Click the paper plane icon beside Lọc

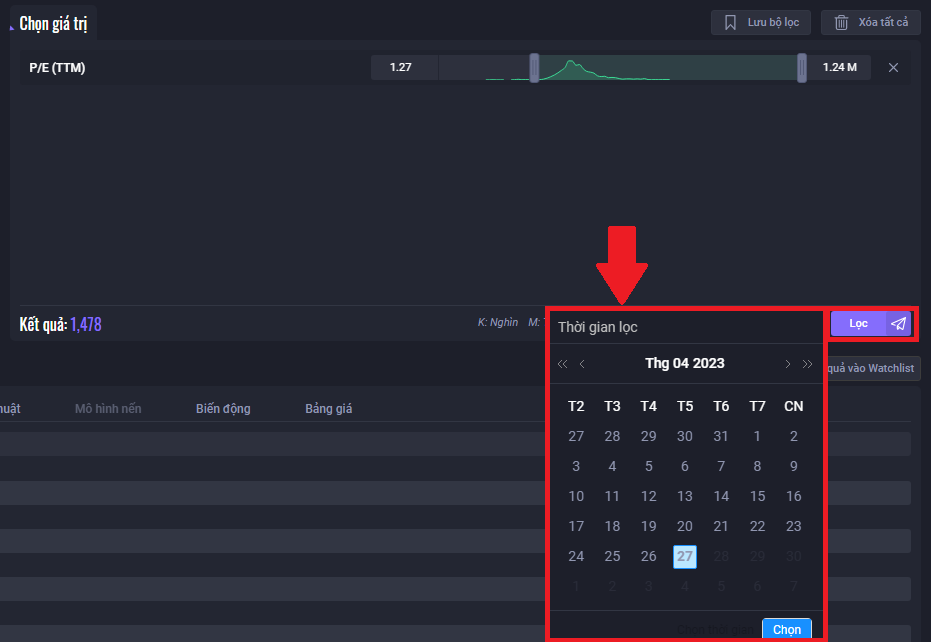(x=899, y=324)
